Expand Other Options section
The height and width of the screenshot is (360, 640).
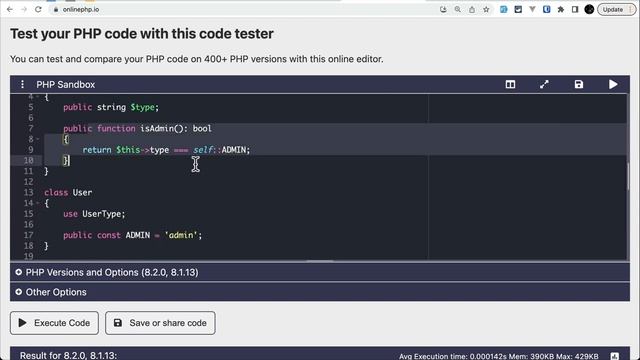320,292
